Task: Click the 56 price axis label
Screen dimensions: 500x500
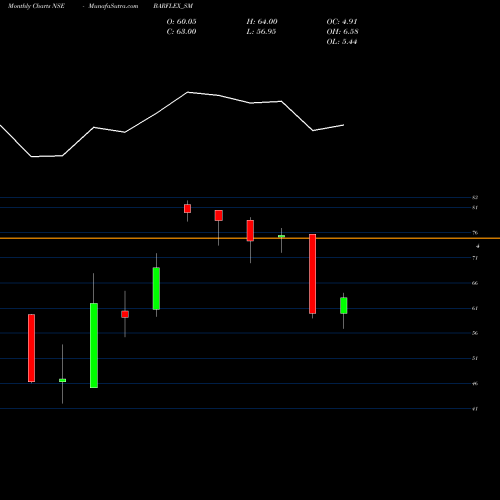Action: 475,333
